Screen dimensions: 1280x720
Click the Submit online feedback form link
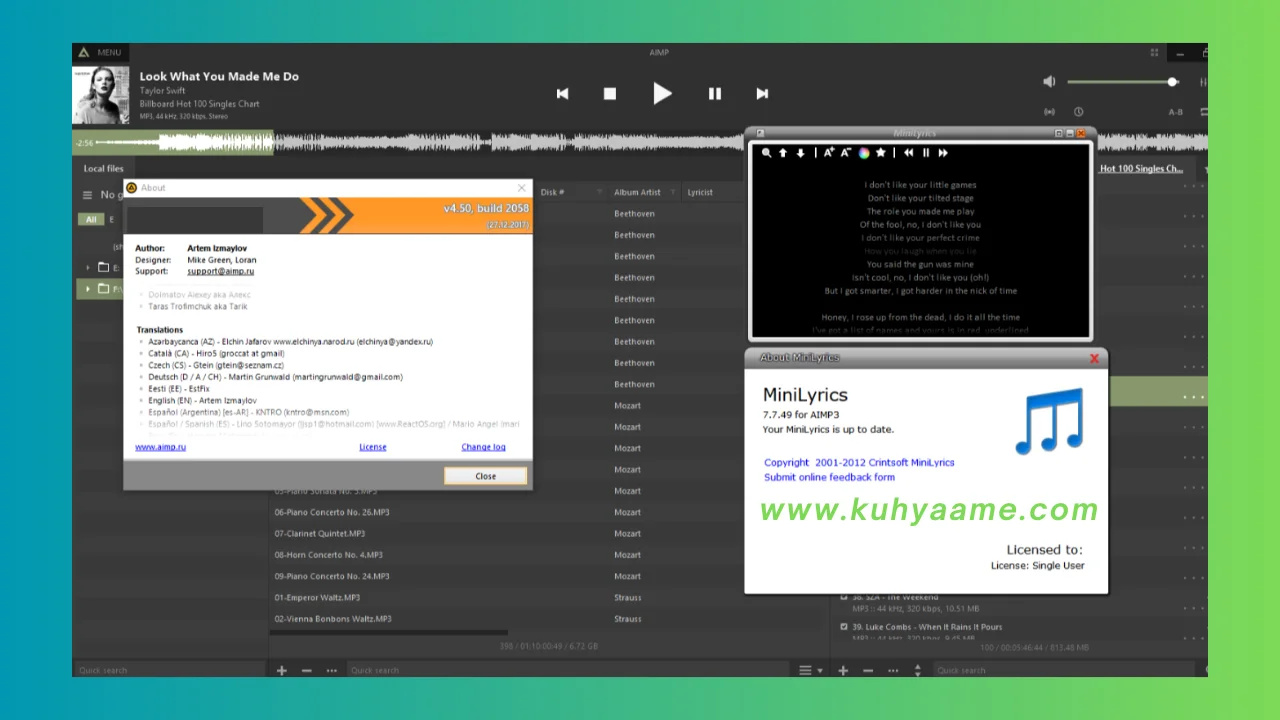(829, 477)
